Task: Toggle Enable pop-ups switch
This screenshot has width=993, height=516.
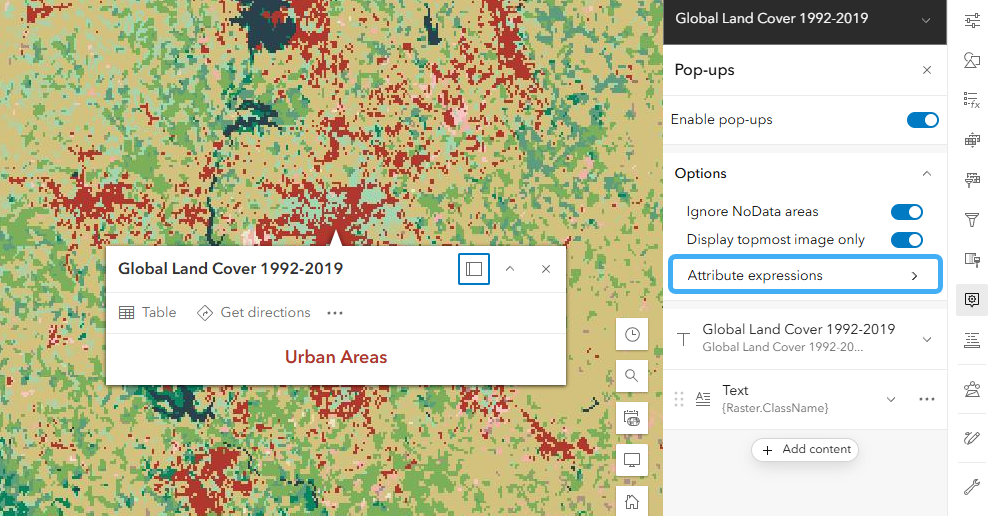Action: click(923, 120)
